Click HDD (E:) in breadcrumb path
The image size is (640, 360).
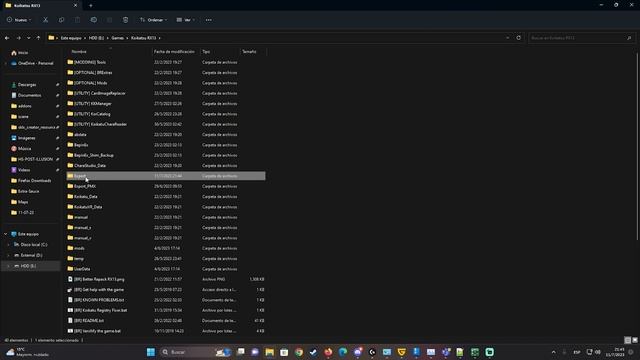point(96,38)
